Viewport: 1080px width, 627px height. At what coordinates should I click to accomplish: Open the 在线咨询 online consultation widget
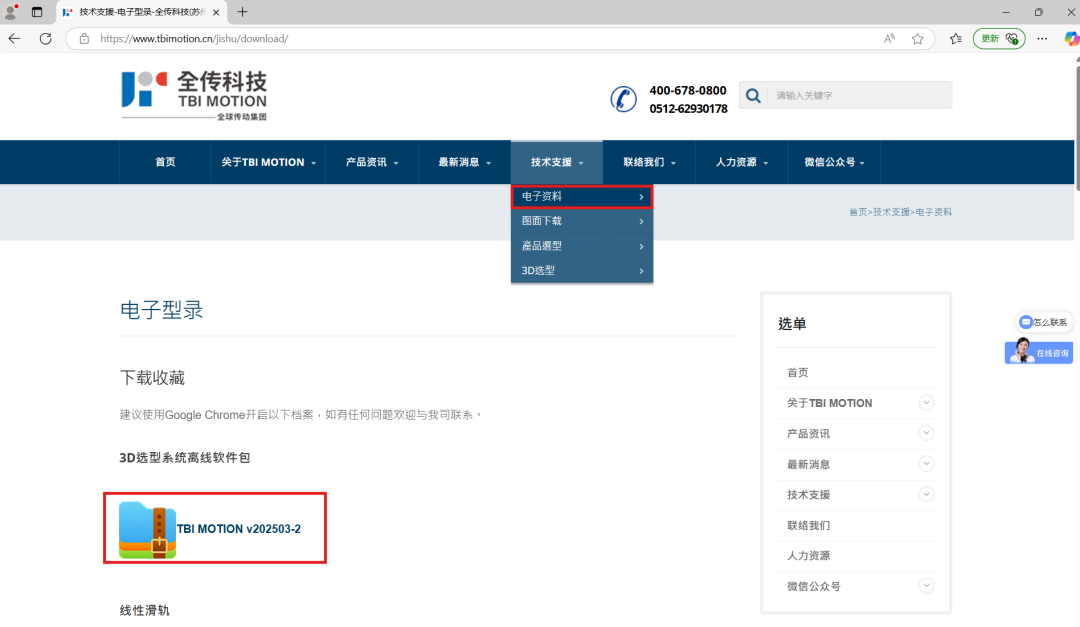pos(1039,352)
